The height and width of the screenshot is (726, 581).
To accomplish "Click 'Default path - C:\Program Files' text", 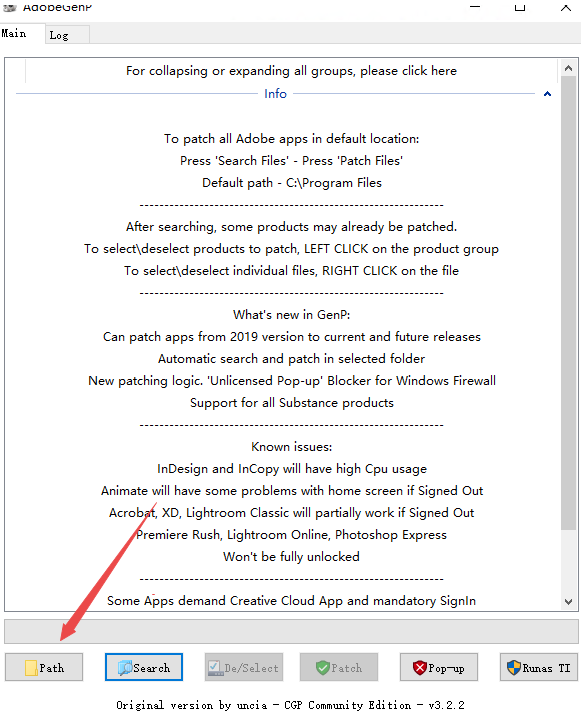I will coord(292,183).
